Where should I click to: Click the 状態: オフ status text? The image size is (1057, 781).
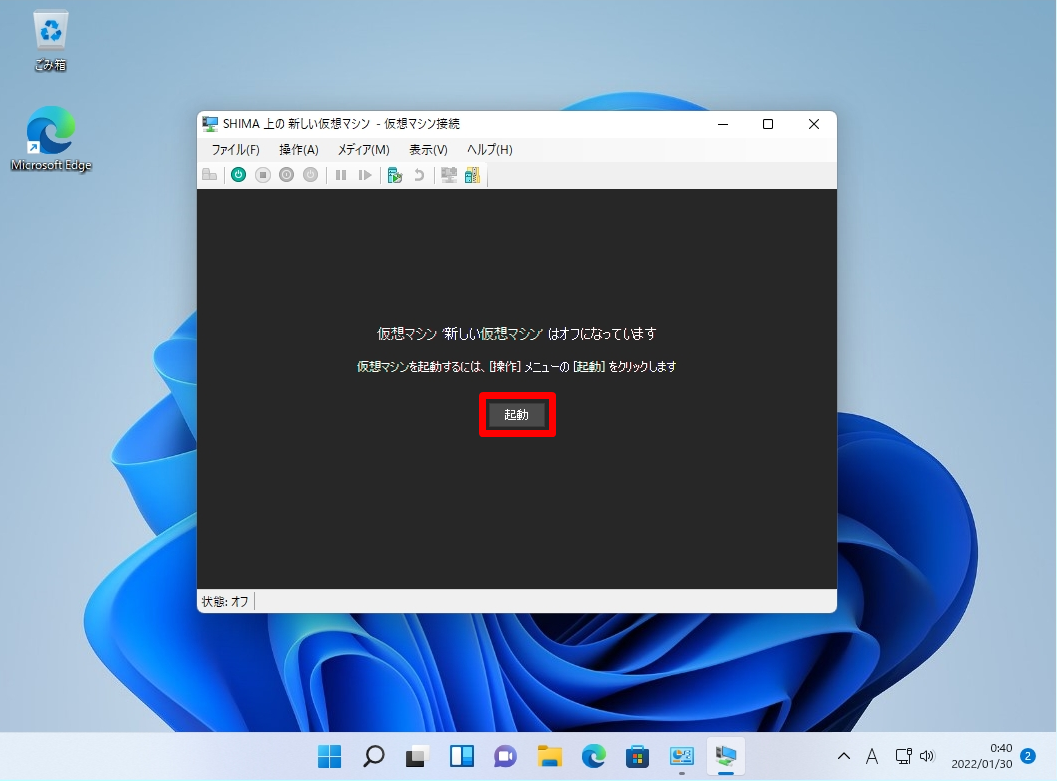click(225, 601)
